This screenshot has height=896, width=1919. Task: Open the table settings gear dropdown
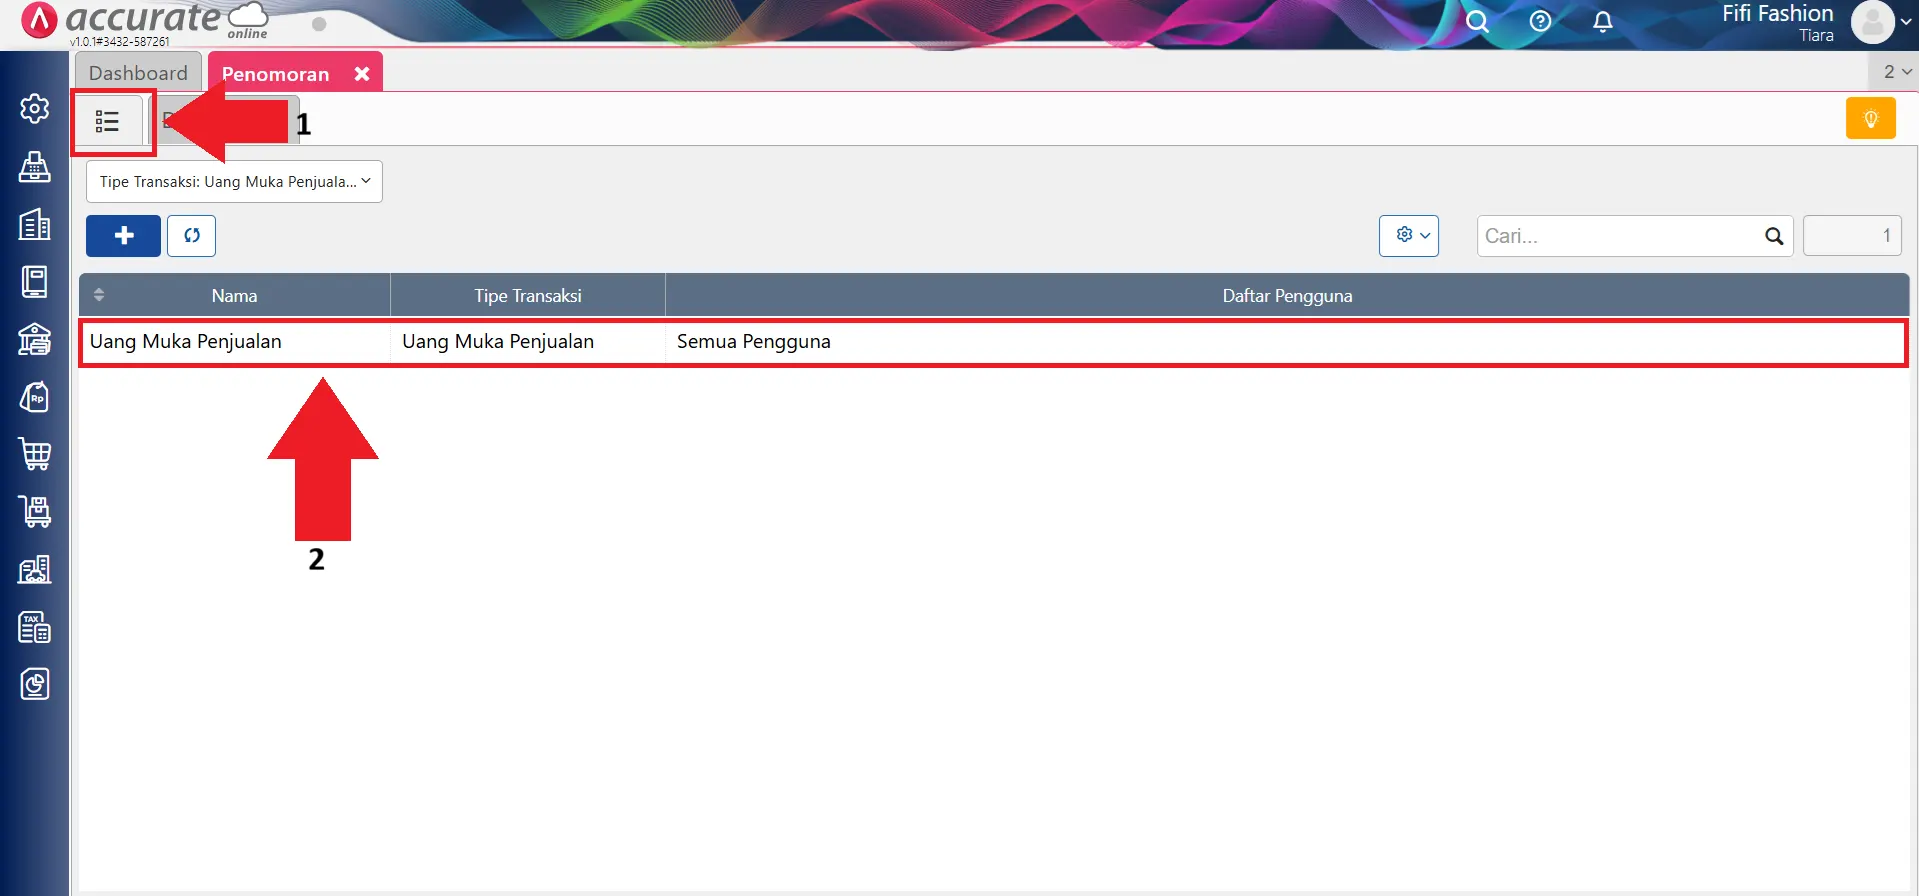pyautogui.click(x=1408, y=236)
